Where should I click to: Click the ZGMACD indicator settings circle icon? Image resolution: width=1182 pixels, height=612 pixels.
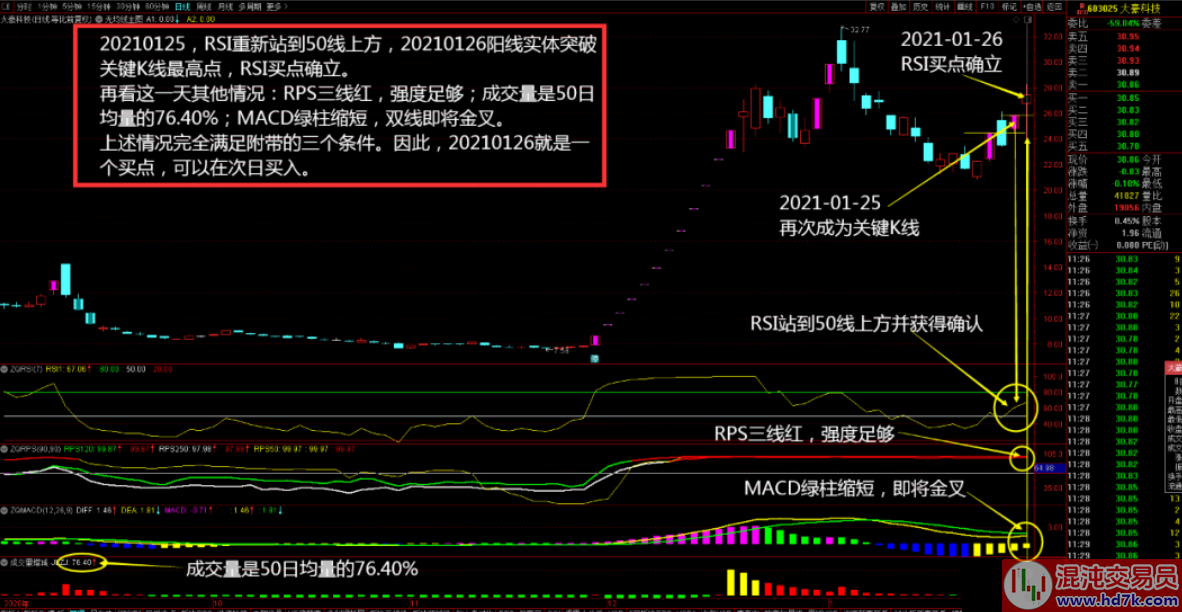point(5,509)
